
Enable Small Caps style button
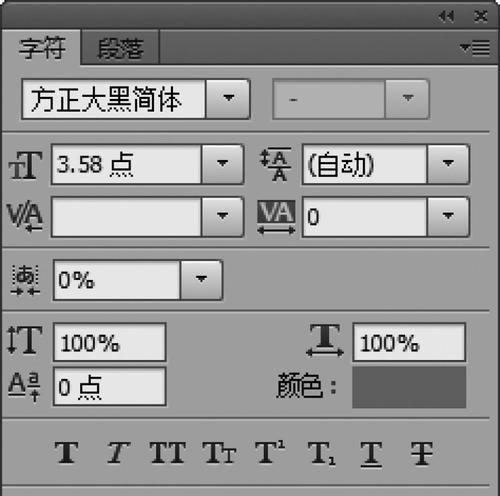click(219, 453)
